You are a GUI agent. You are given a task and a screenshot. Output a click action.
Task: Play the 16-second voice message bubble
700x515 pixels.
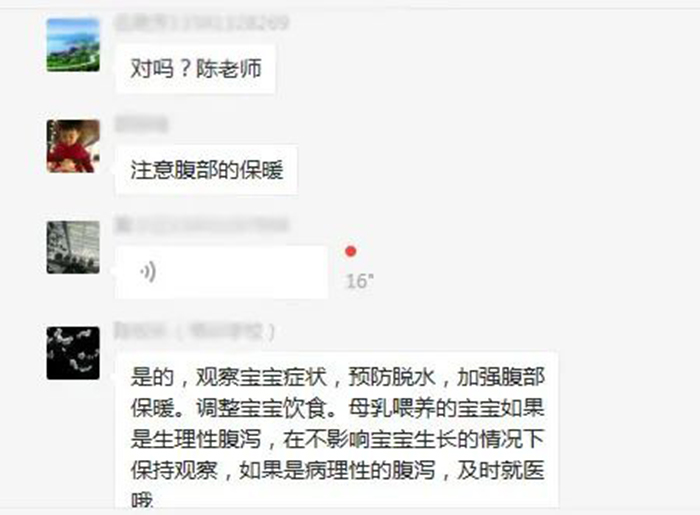221,272
